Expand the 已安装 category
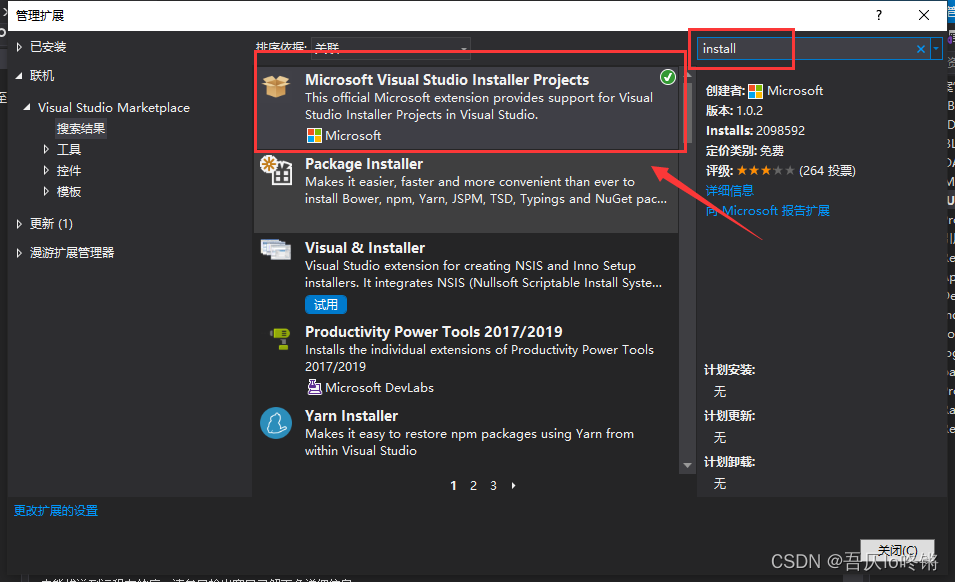955x582 pixels. [x=19, y=47]
